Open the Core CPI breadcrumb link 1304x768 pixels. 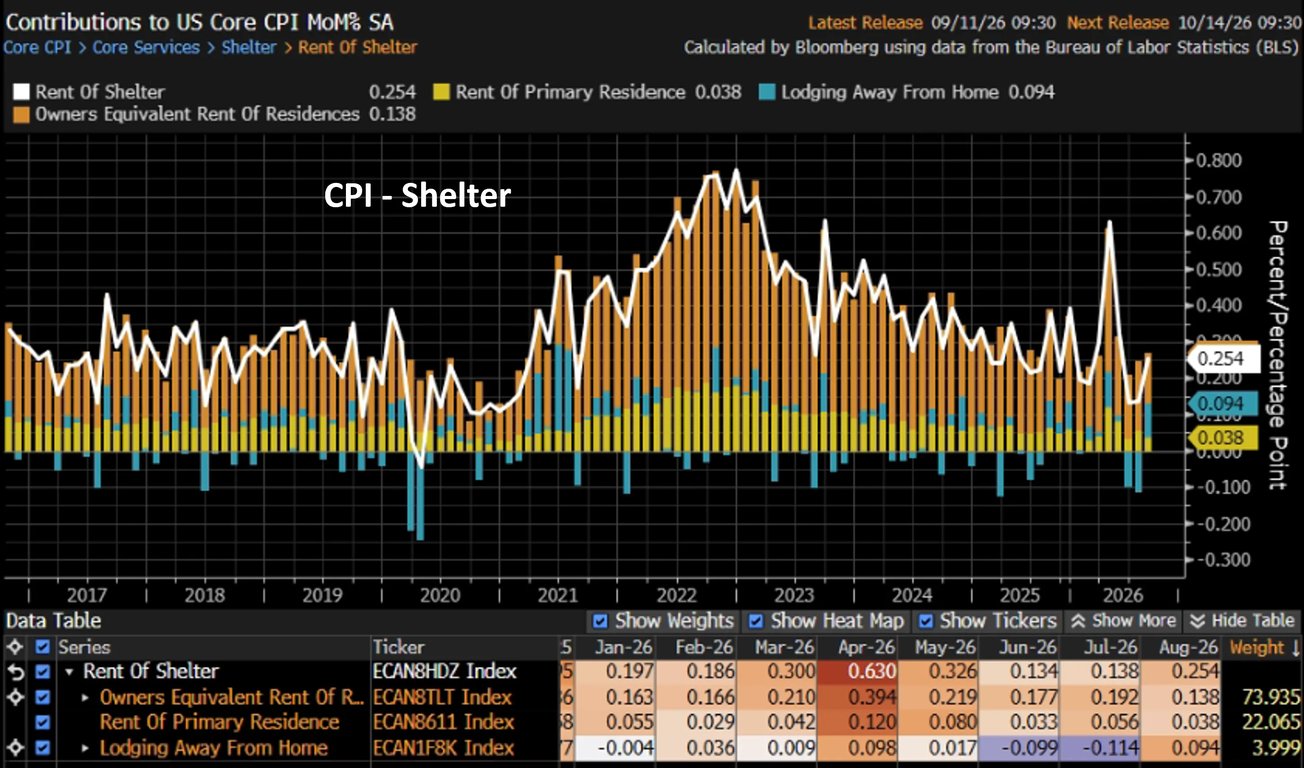pyautogui.click(x=38, y=47)
